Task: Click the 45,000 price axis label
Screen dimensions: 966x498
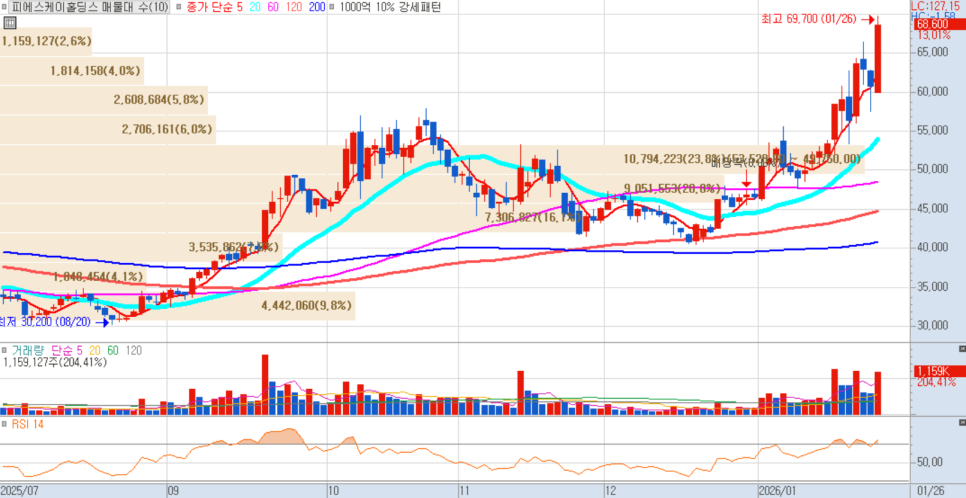Action: (x=932, y=209)
